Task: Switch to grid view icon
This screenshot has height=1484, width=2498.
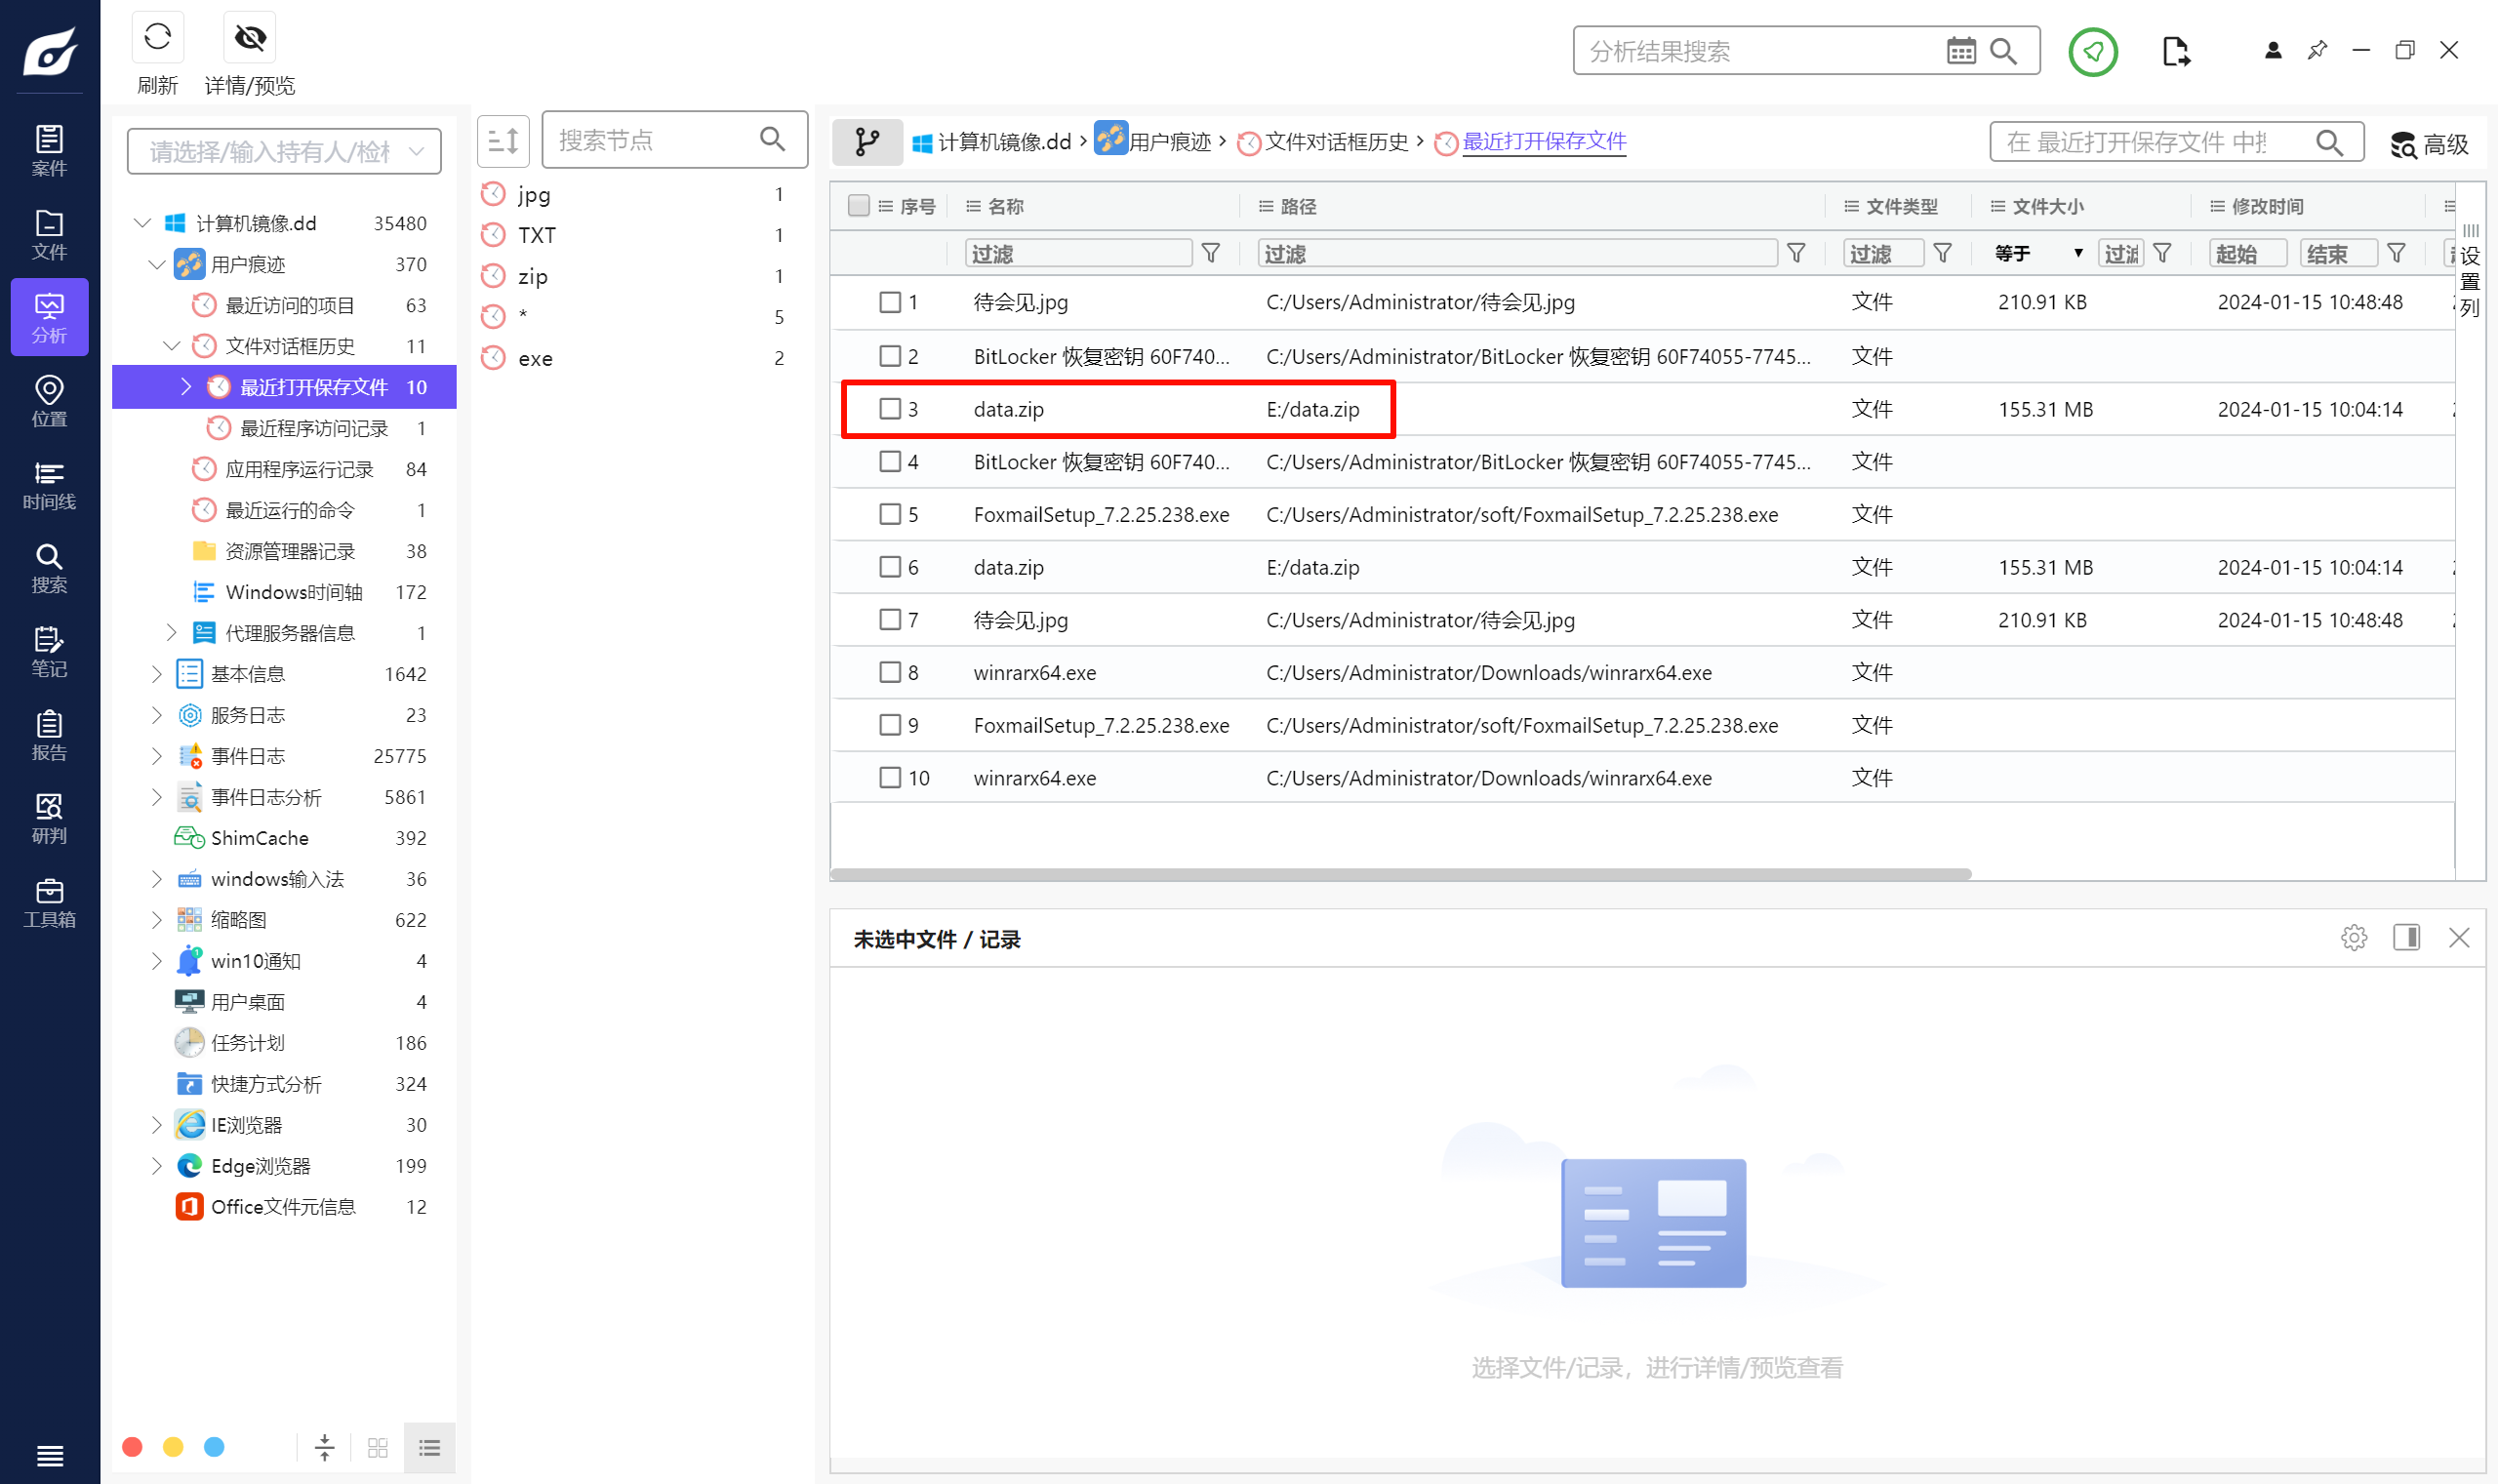Action: (378, 1447)
